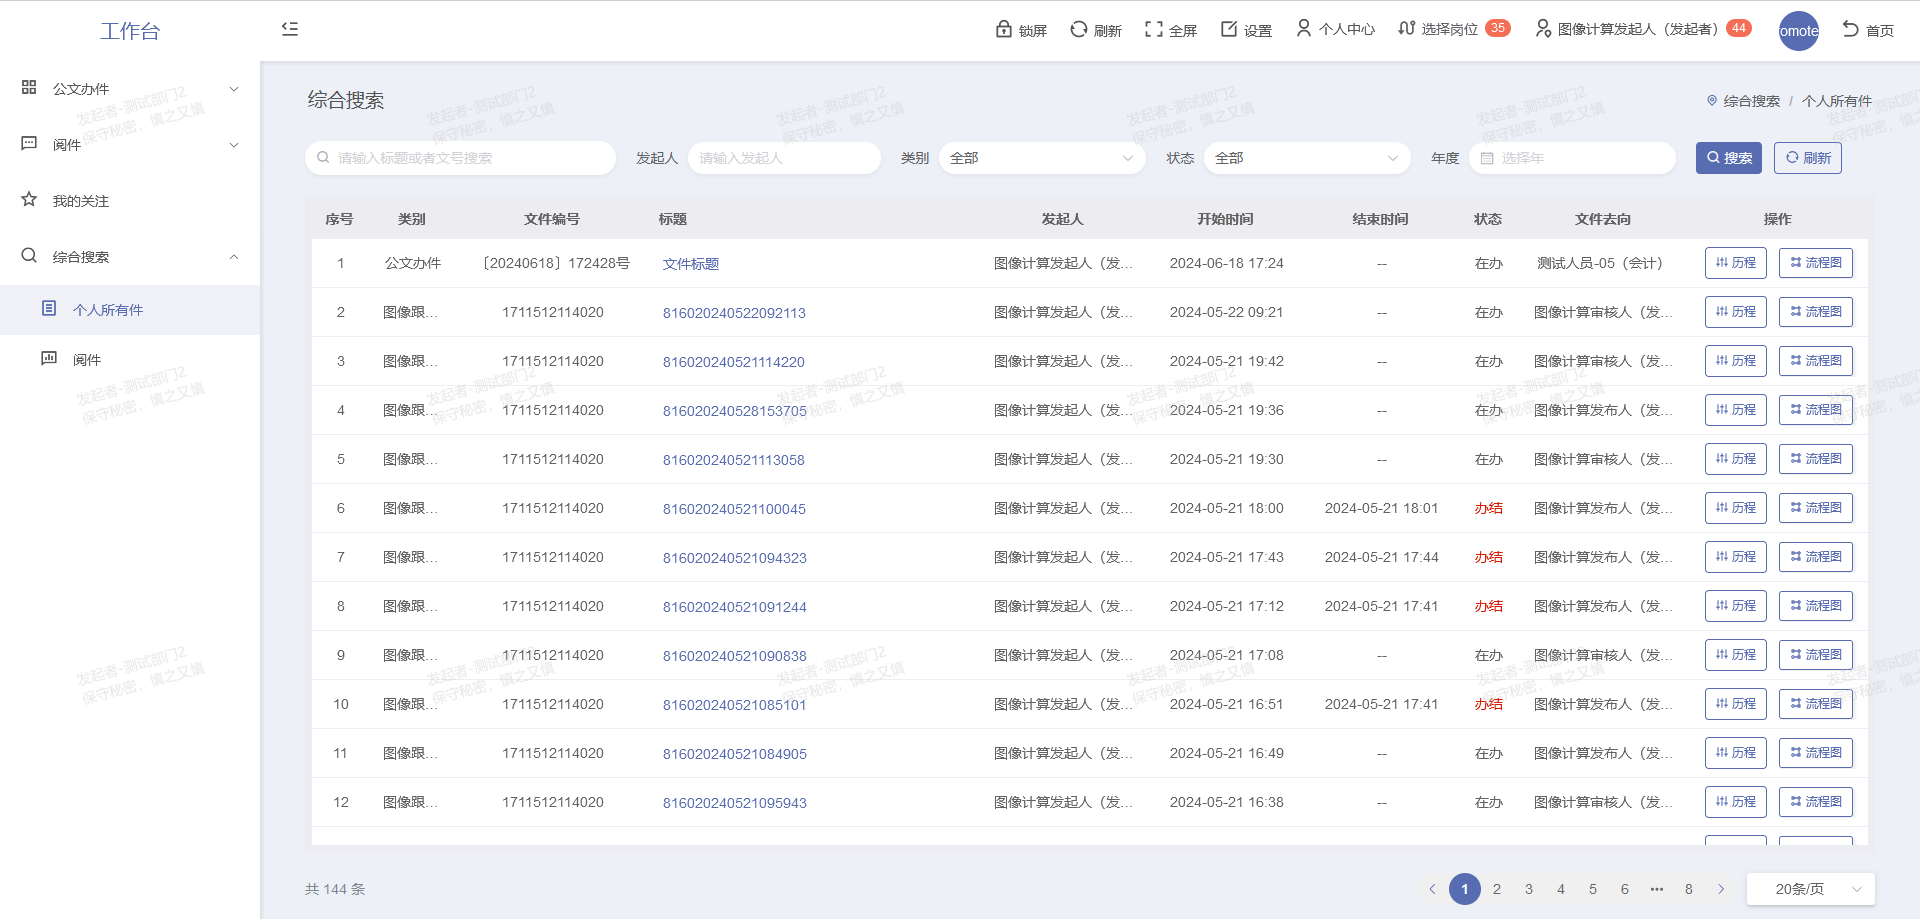
Task: Click the title or document number search field
Action: click(460, 158)
